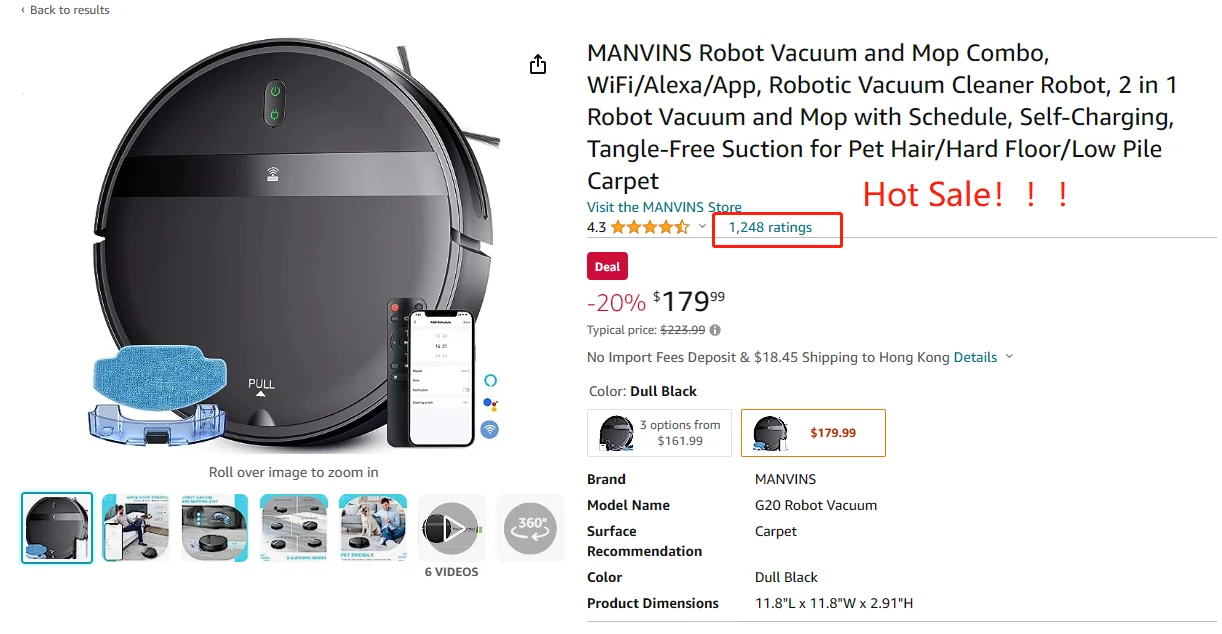
Task: Select the first product thumbnail
Action: coord(57,527)
